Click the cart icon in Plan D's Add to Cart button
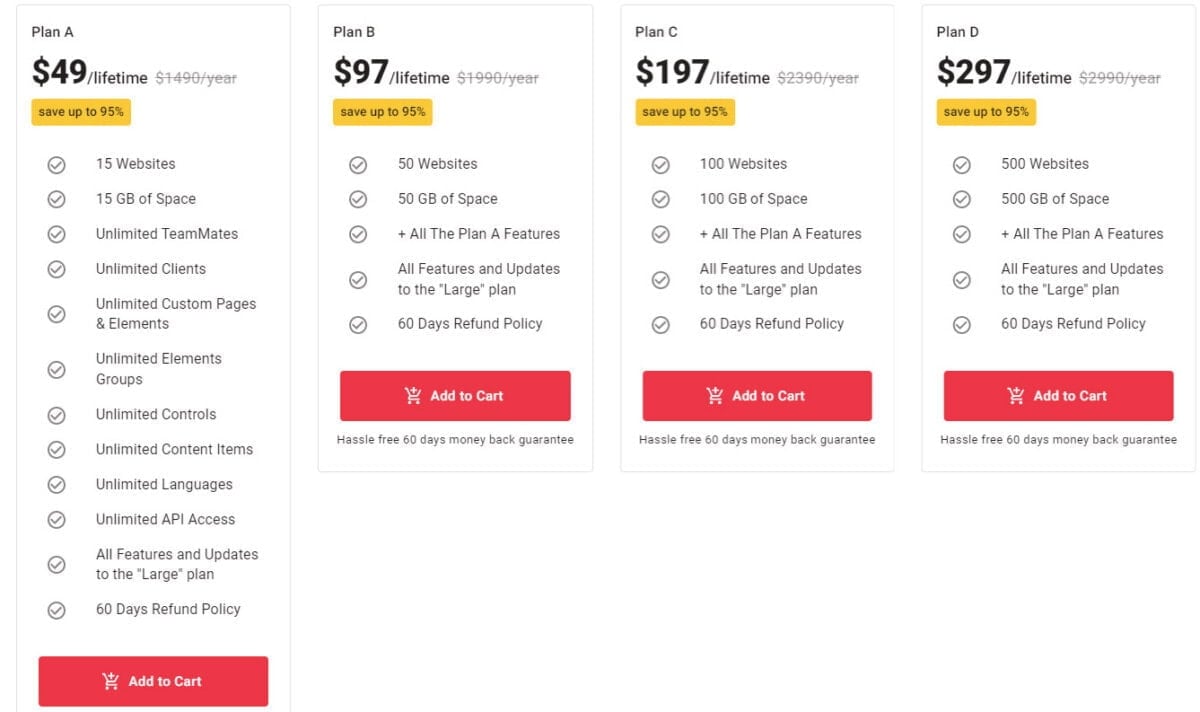 (1015, 395)
